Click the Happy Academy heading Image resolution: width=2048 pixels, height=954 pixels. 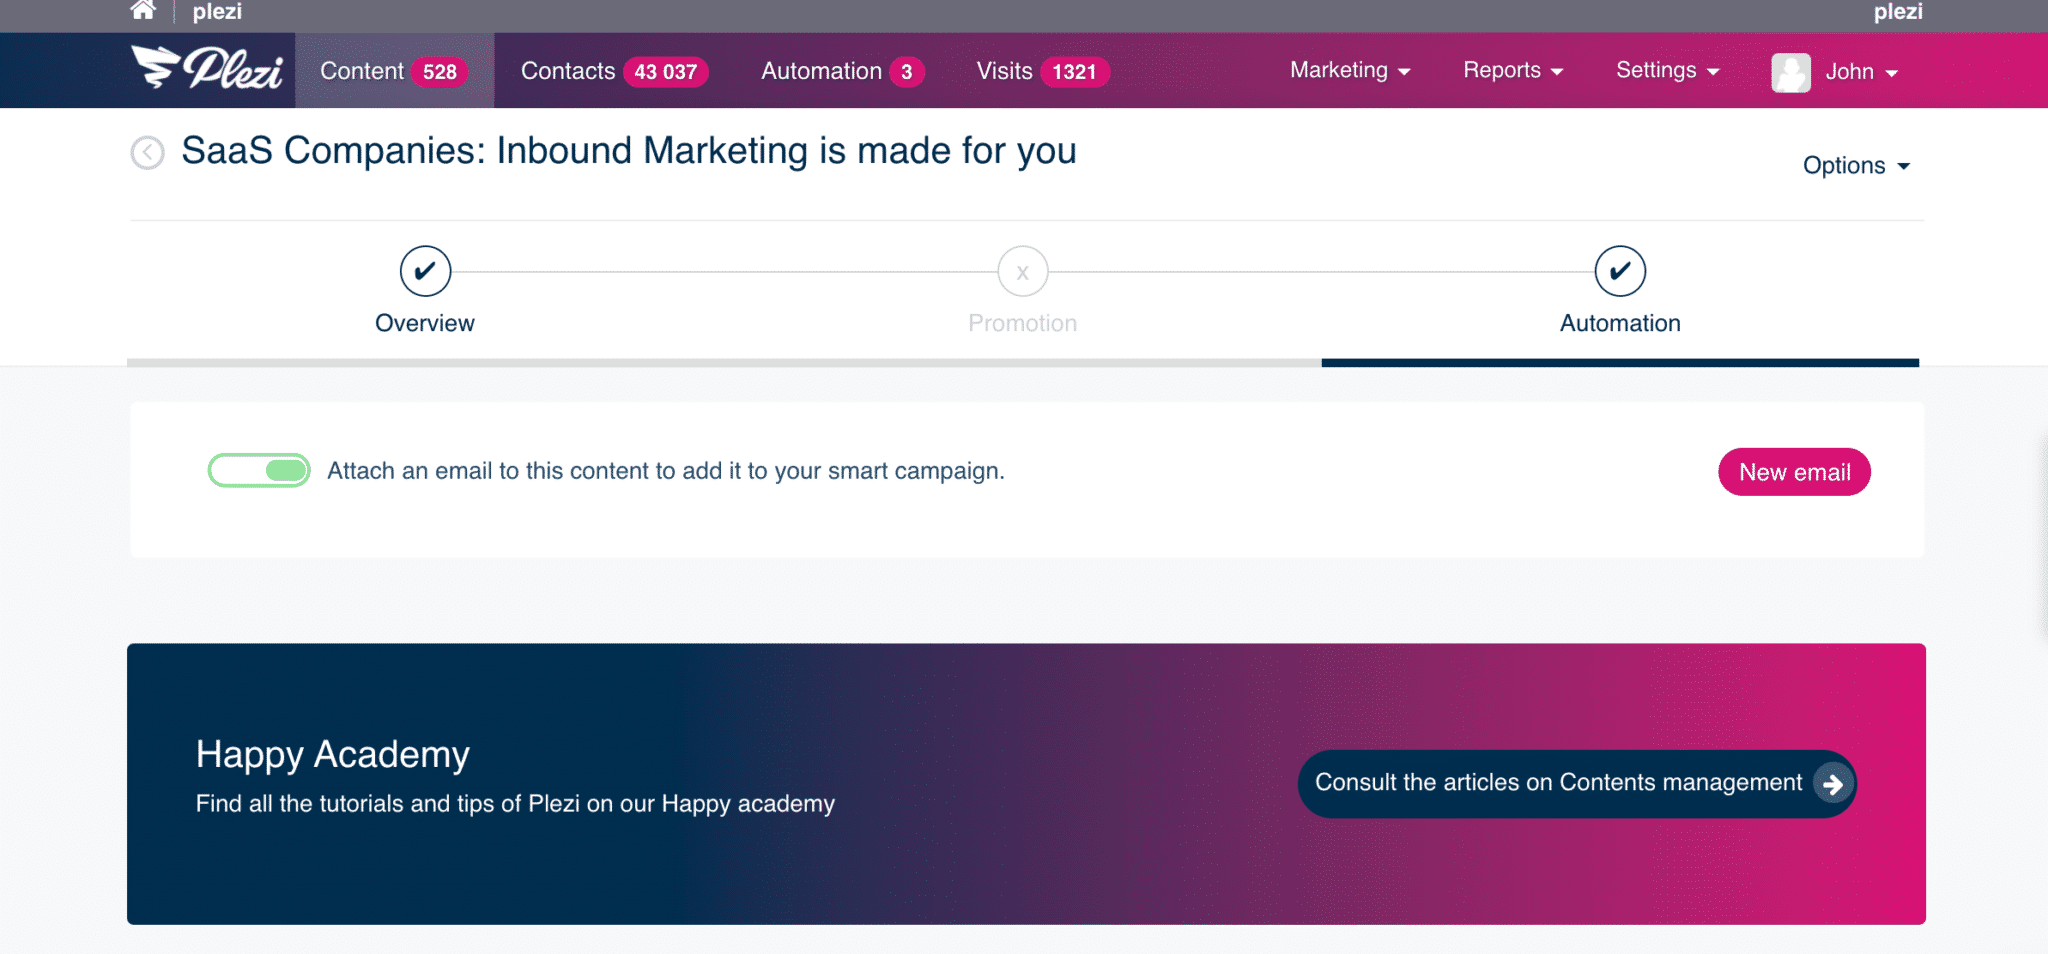pyautogui.click(x=333, y=755)
